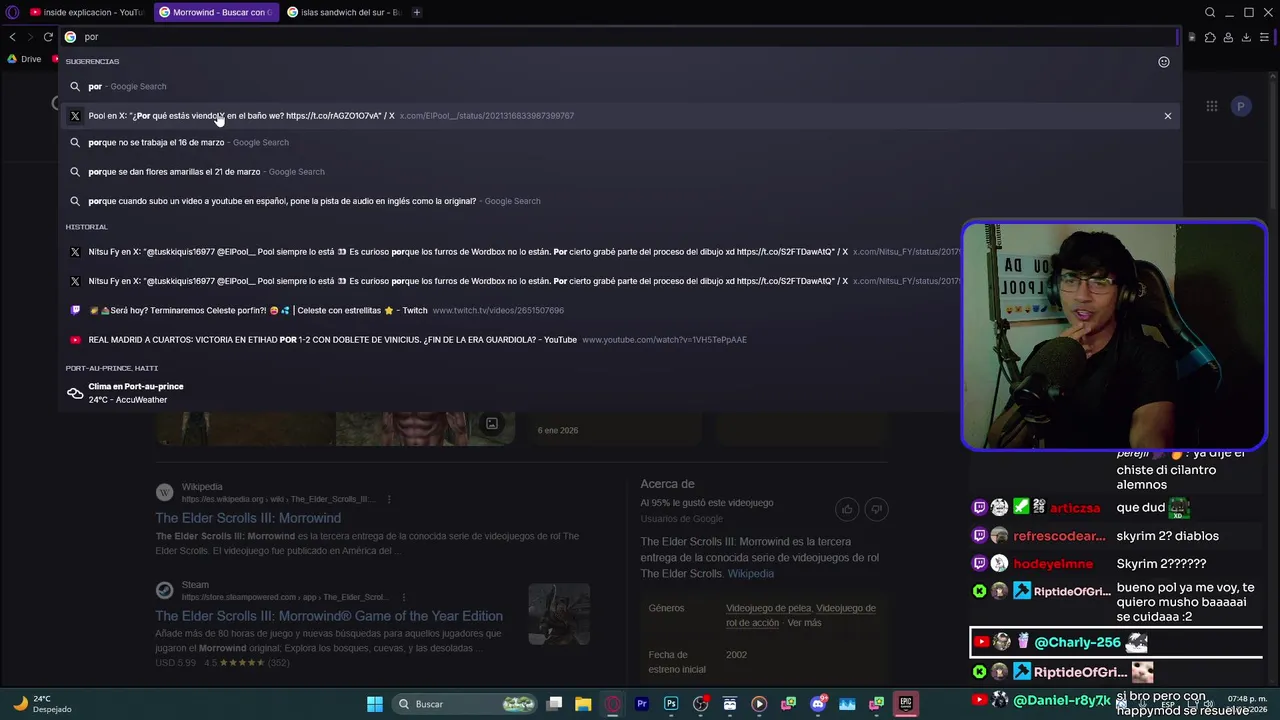
Task: Like the game with thumbs up
Action: [x=847, y=510]
